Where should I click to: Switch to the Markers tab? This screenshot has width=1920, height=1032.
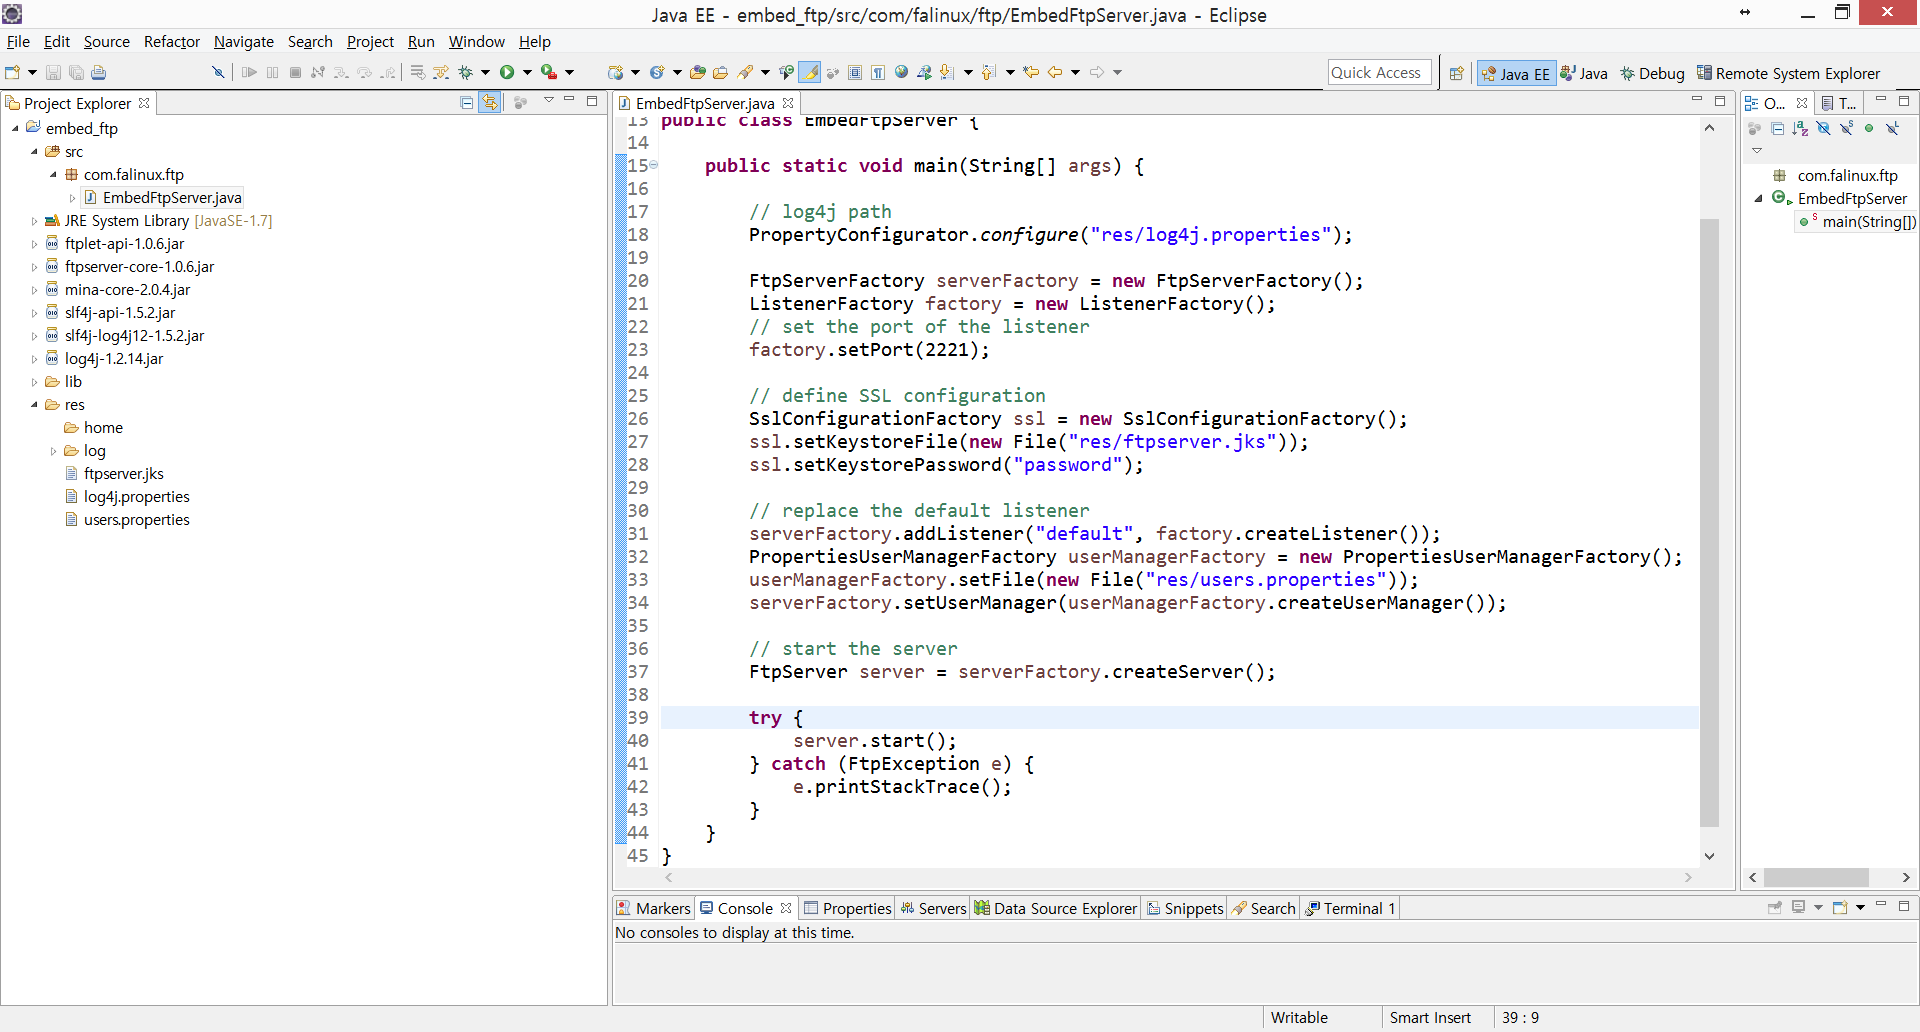coord(654,908)
